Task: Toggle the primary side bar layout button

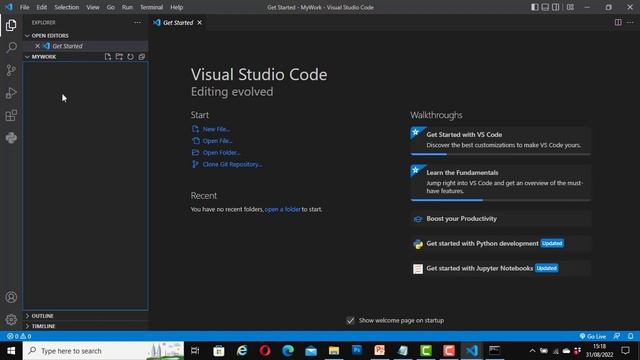Action: click(534, 7)
